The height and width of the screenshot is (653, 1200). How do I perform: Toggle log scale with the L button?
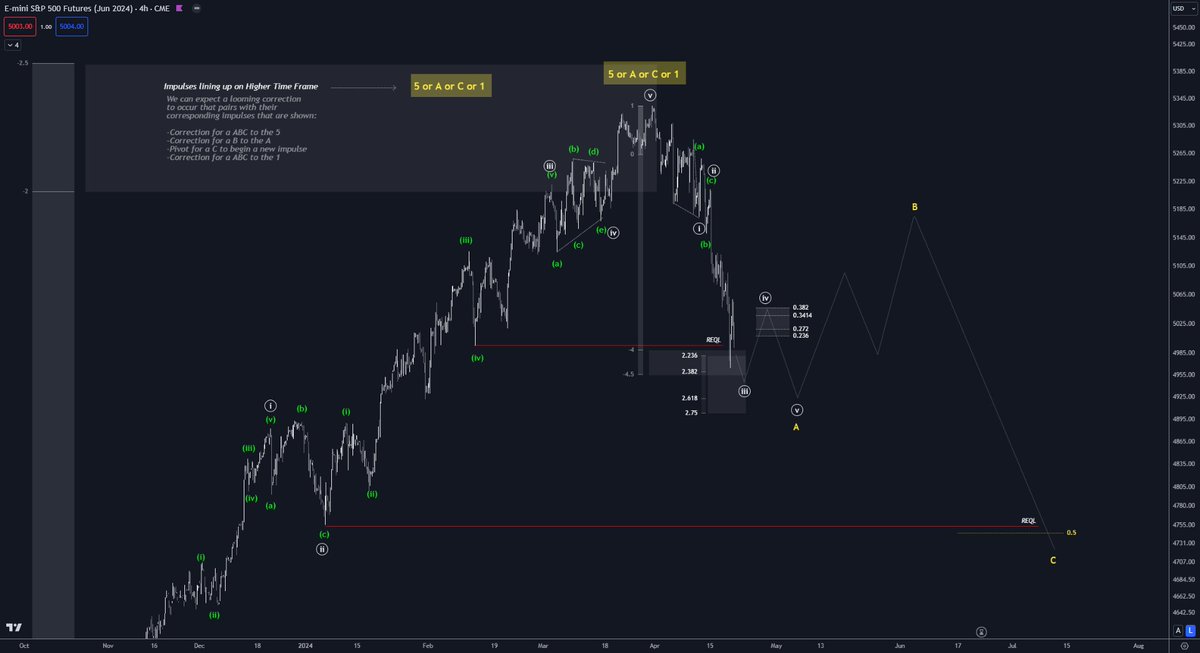pyautogui.click(x=1191, y=629)
